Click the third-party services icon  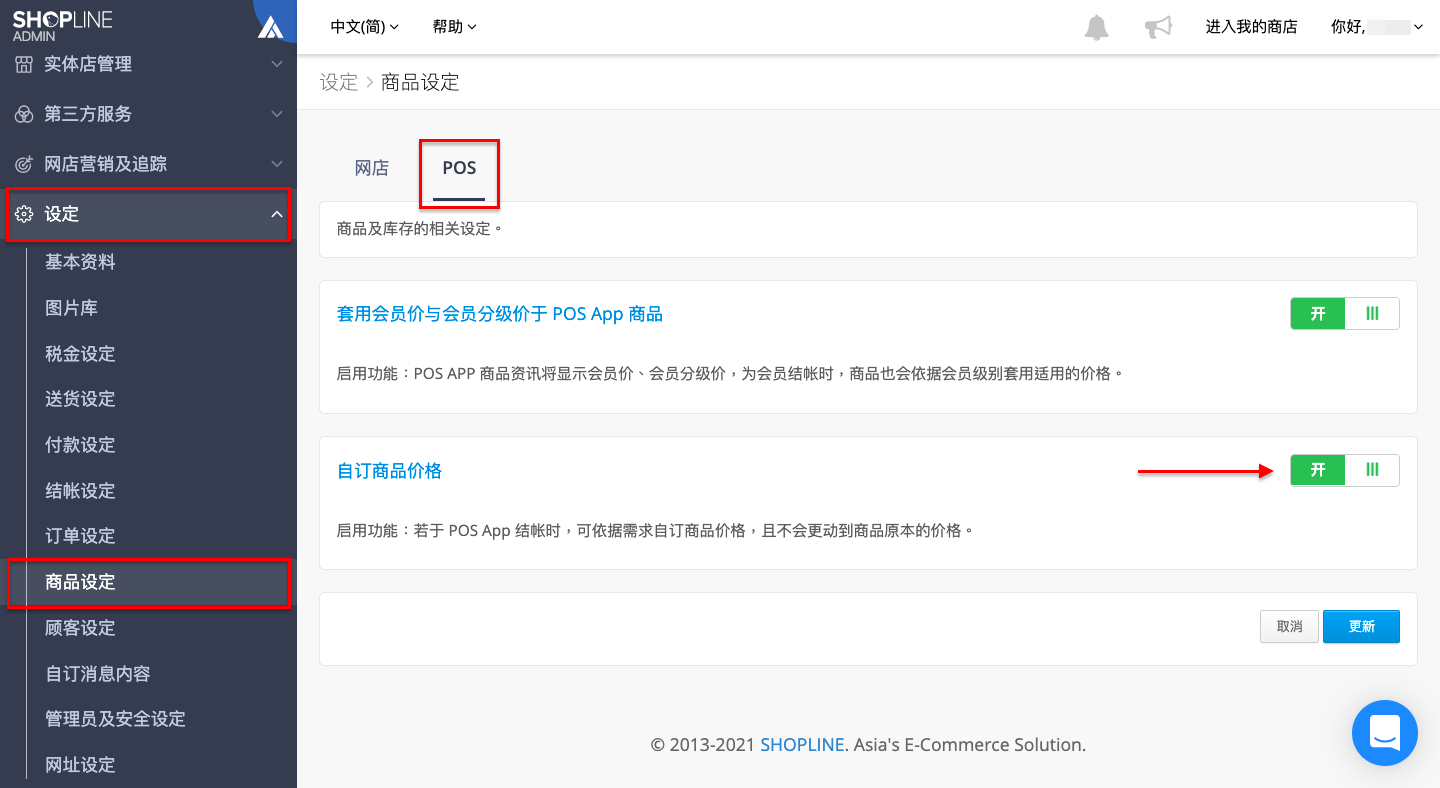tap(23, 114)
